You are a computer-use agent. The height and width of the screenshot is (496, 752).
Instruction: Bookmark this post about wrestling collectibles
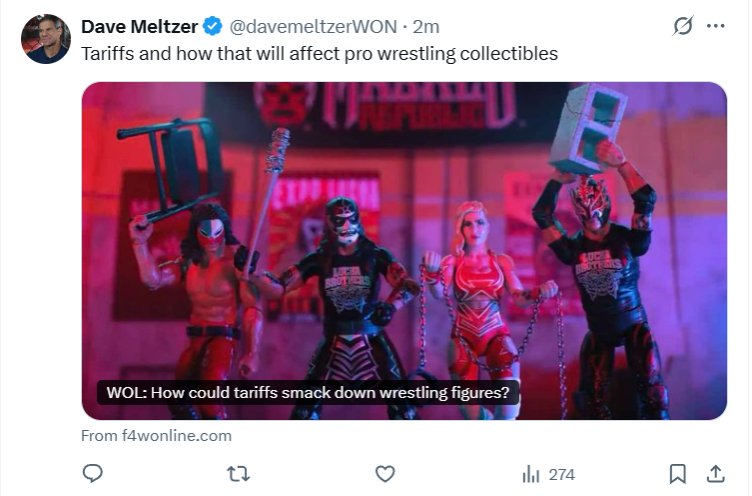677,473
